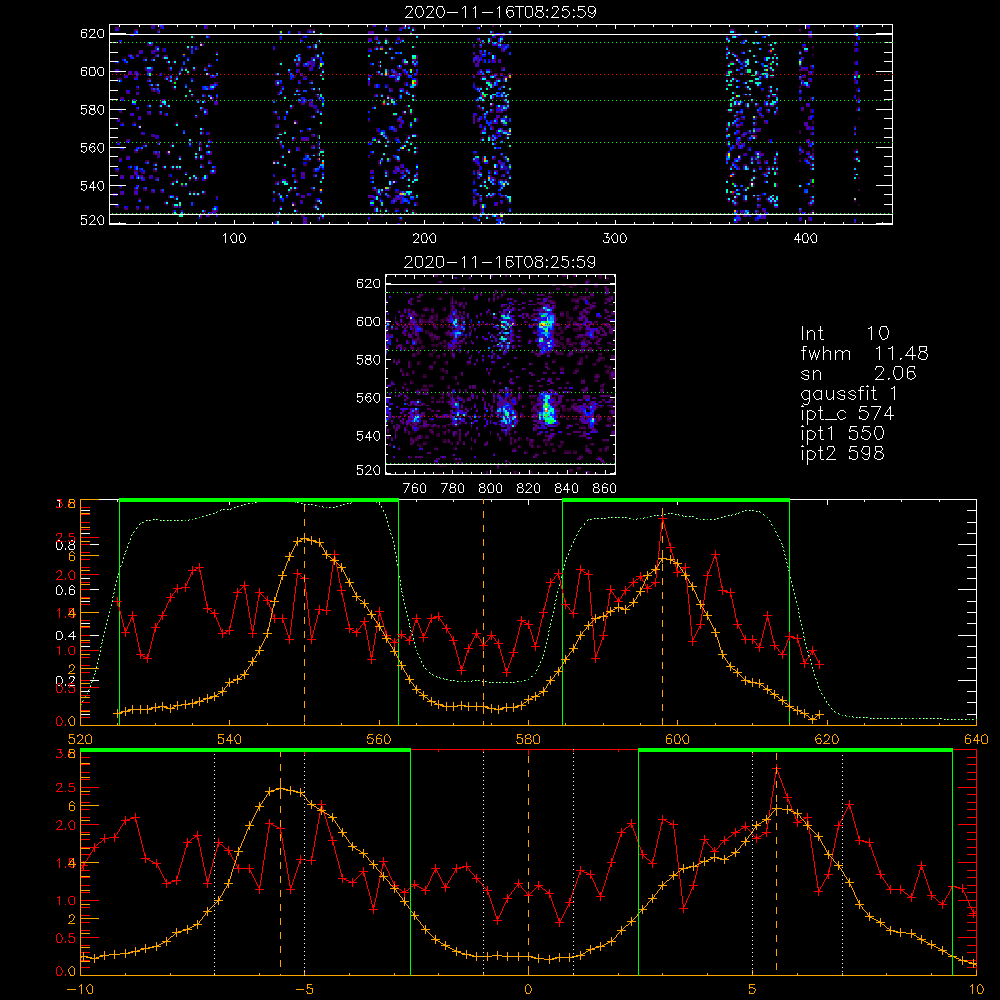
Task: Select the 'ipt2 598' readout line
Action: (x=842, y=453)
